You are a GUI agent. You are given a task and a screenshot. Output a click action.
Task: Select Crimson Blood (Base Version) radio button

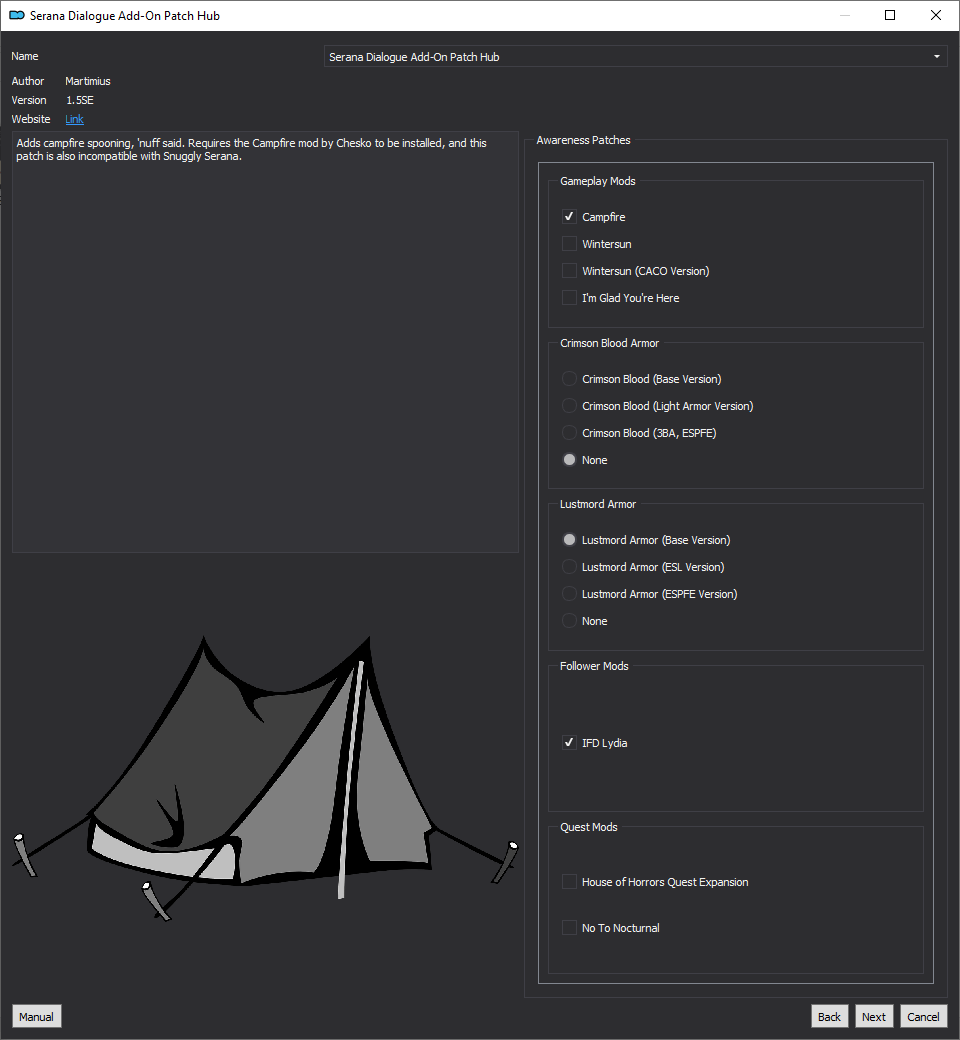point(569,379)
